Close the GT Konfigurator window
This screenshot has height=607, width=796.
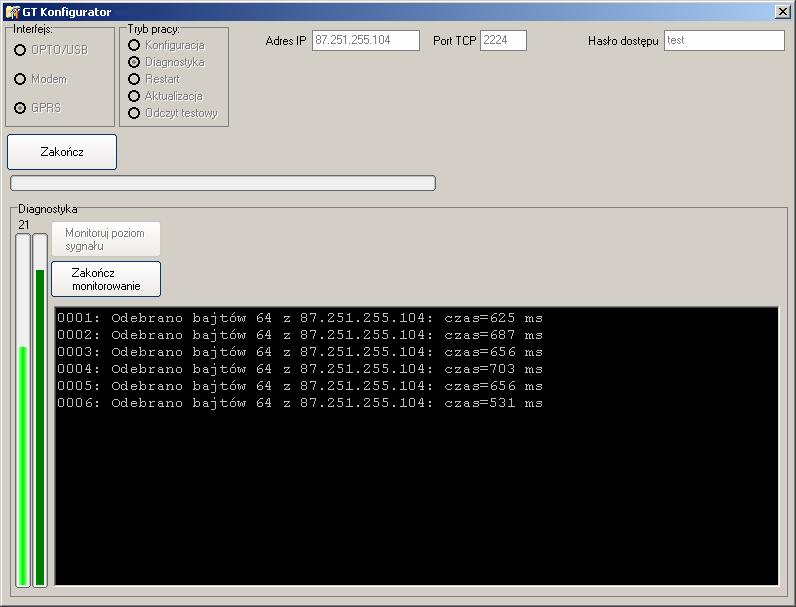(782, 12)
